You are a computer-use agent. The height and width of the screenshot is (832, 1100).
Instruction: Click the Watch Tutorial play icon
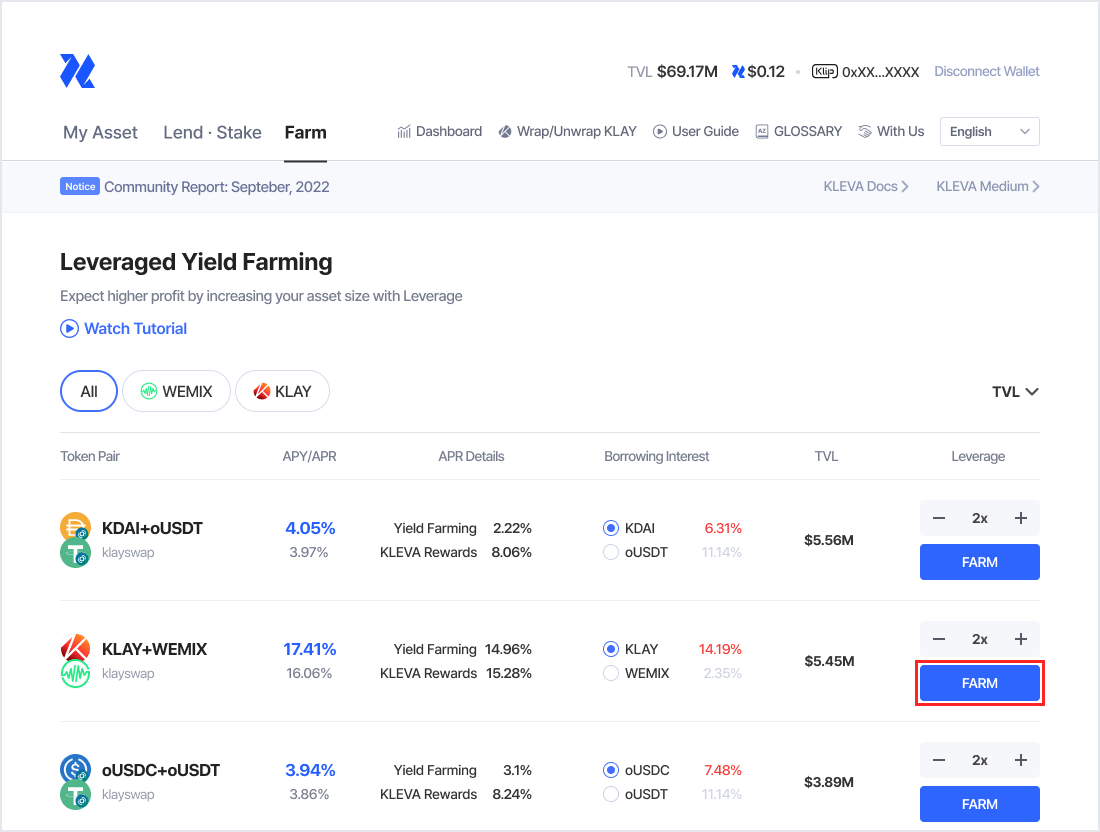click(69, 329)
